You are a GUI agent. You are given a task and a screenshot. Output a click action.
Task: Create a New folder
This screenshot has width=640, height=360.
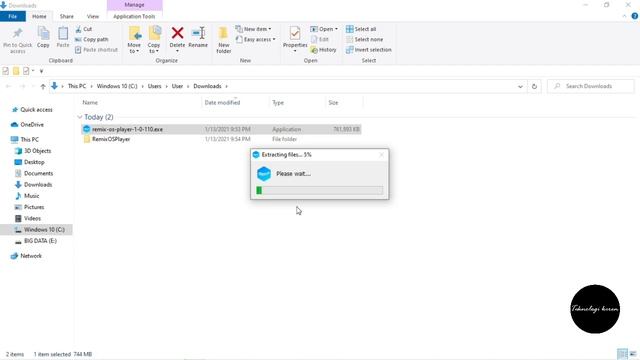(x=224, y=40)
